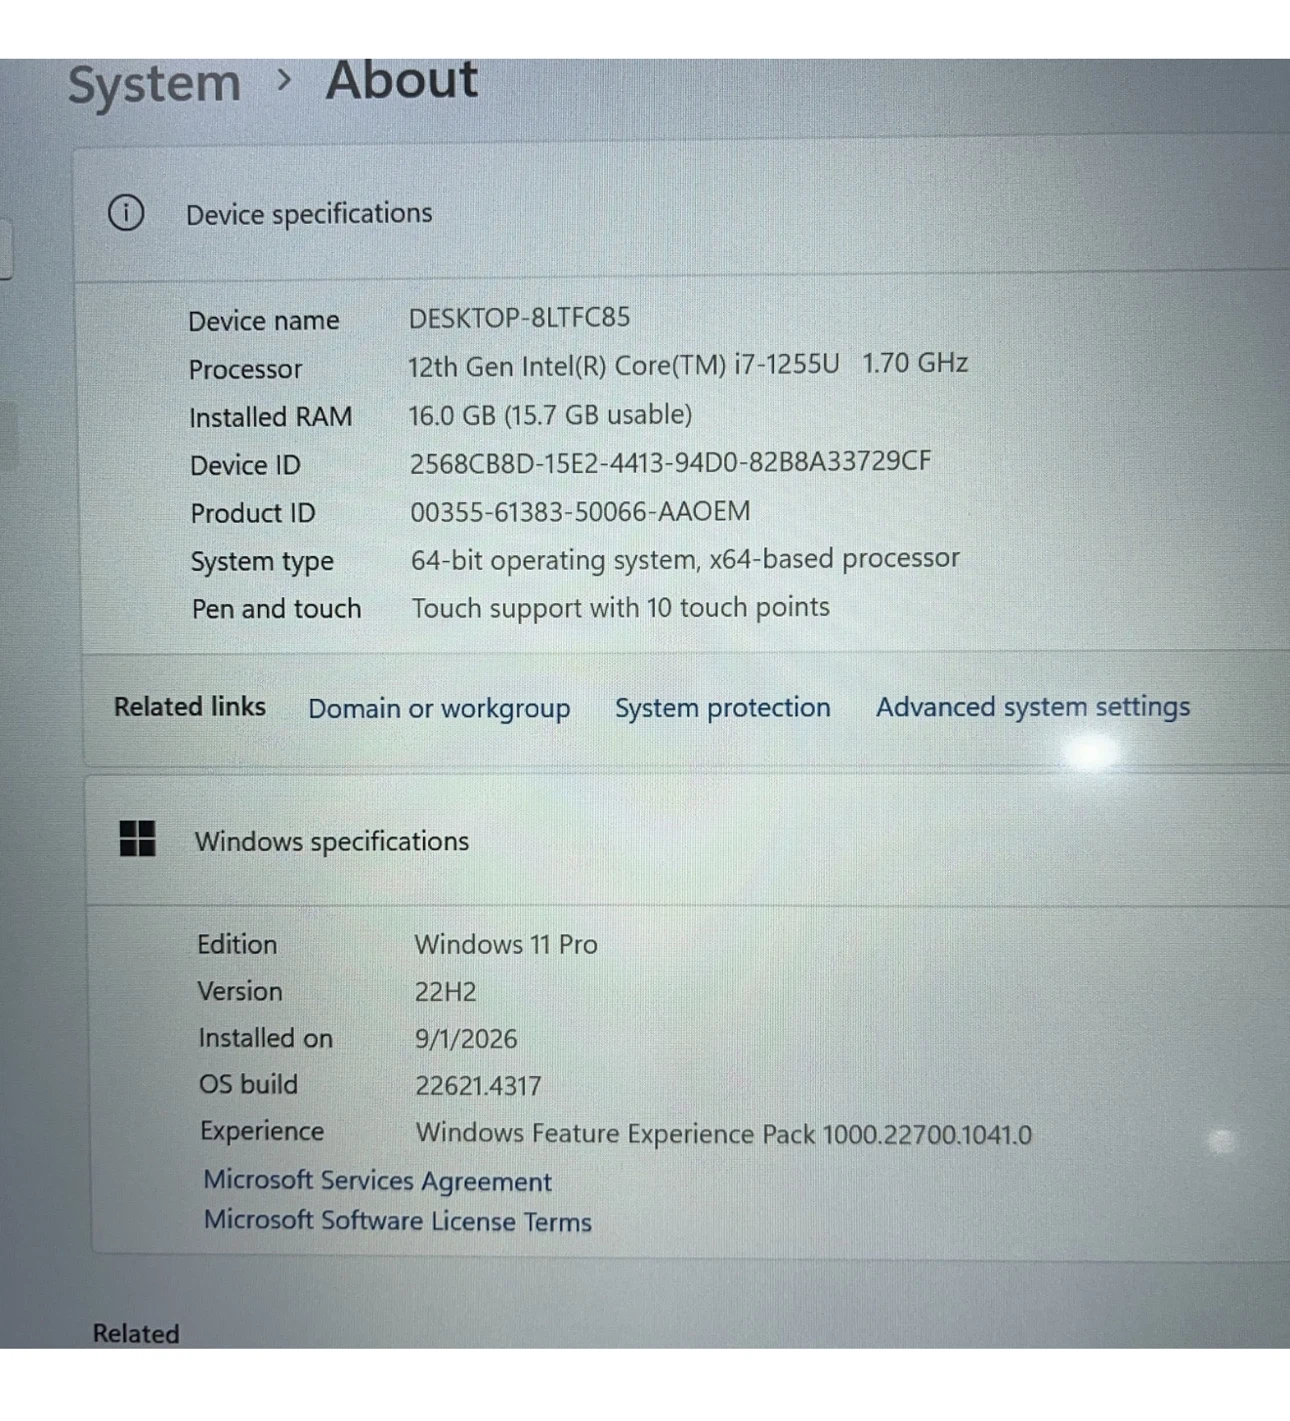Click the About page title

[x=402, y=81]
